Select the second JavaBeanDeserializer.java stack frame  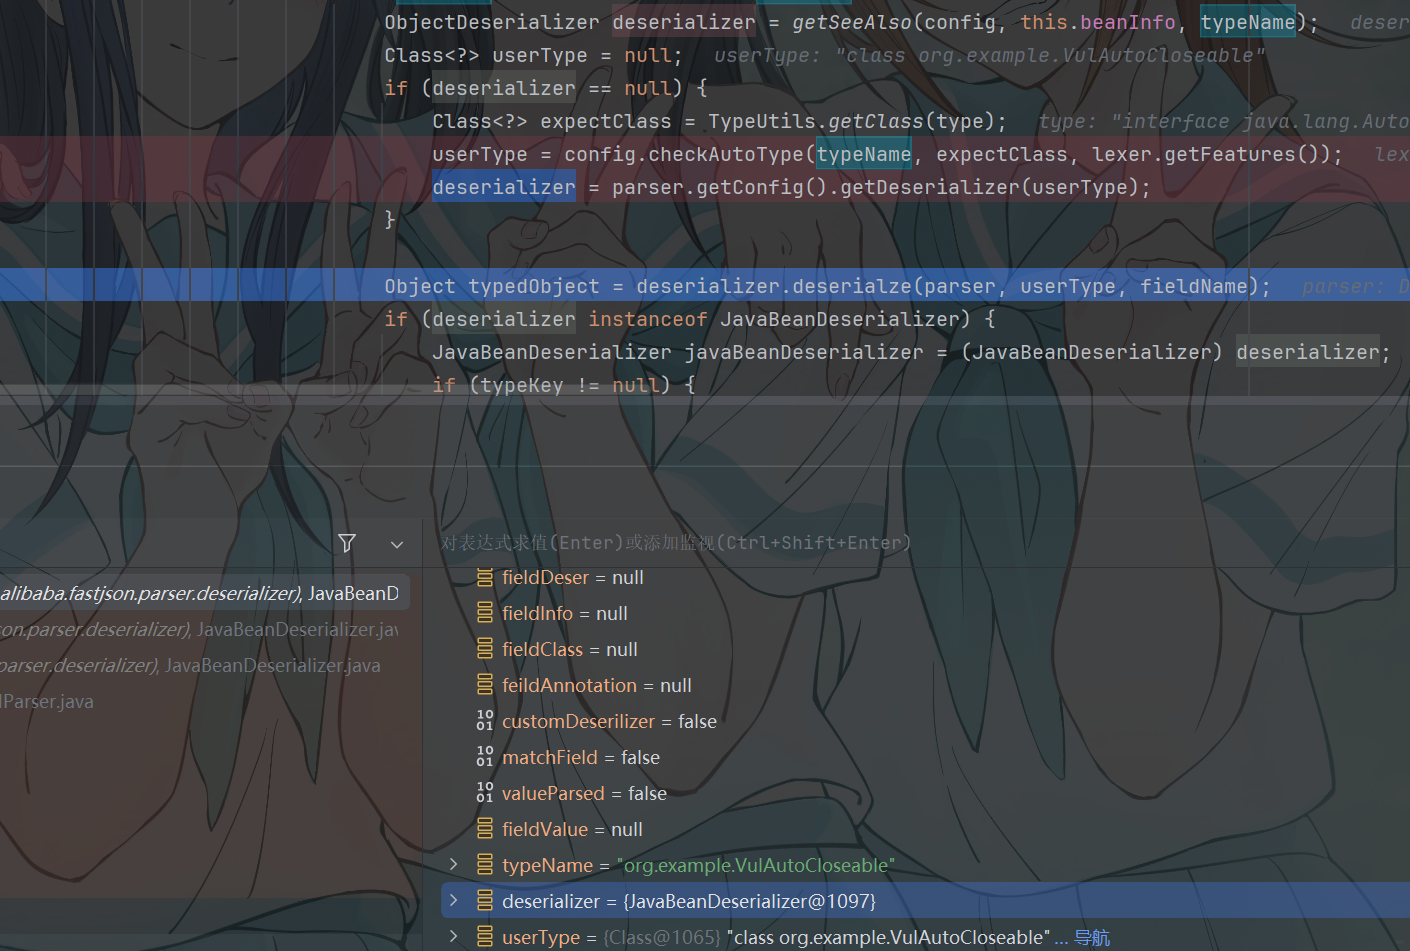[205, 629]
